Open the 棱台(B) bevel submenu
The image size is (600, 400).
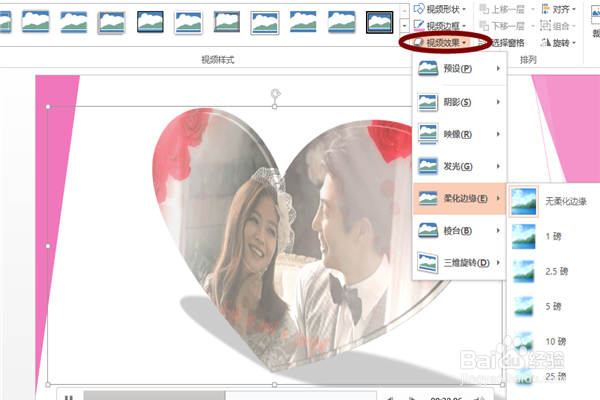(x=459, y=231)
